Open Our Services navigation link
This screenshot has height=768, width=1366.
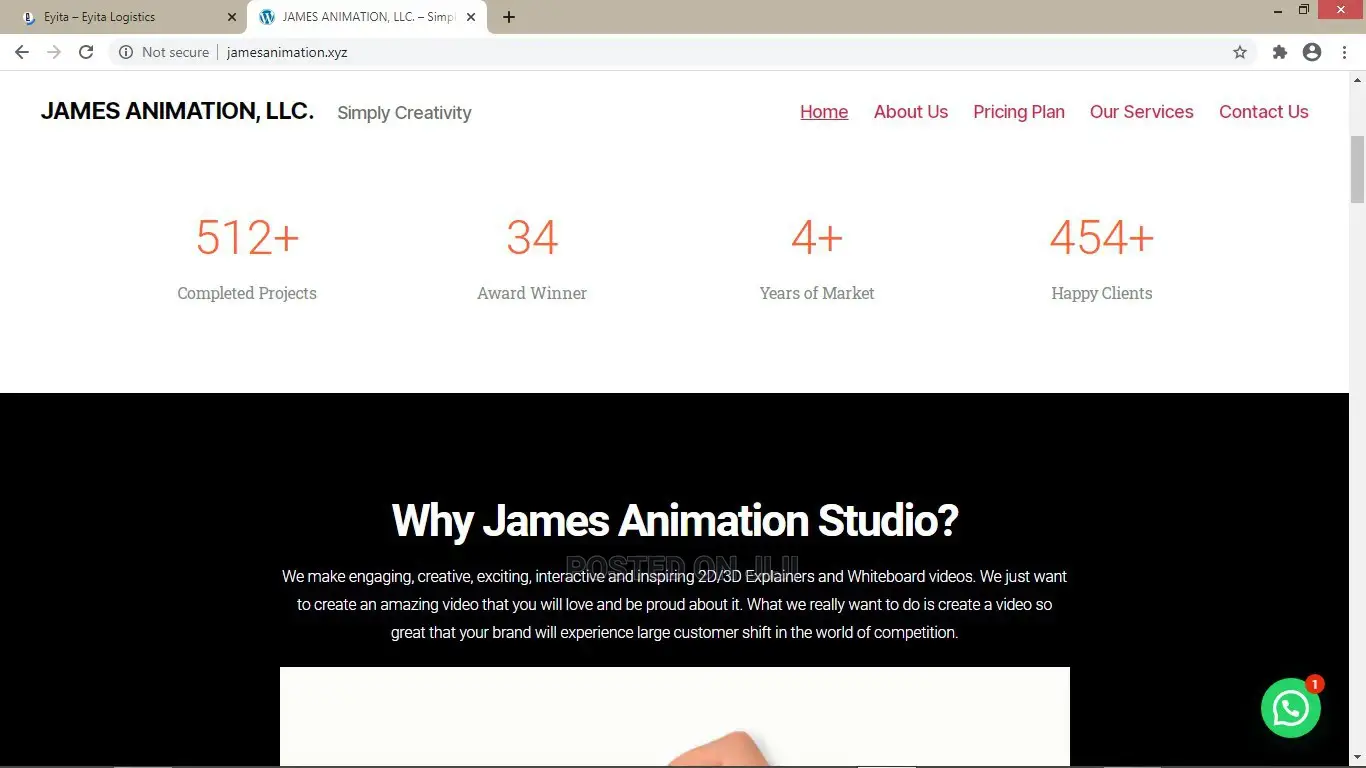tap(1142, 112)
